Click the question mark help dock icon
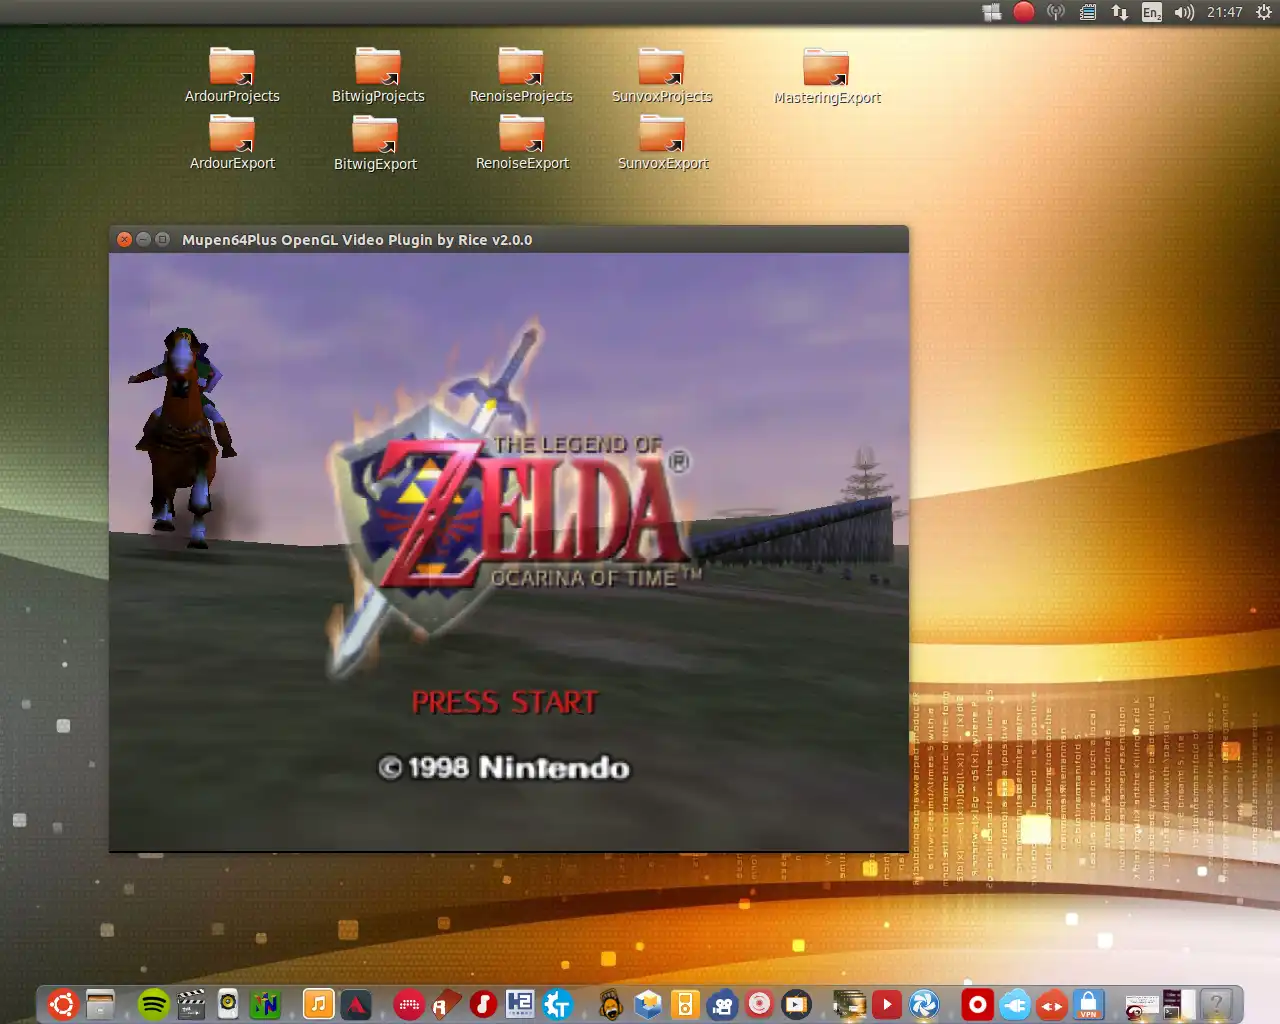The image size is (1280, 1024). point(1216,1004)
